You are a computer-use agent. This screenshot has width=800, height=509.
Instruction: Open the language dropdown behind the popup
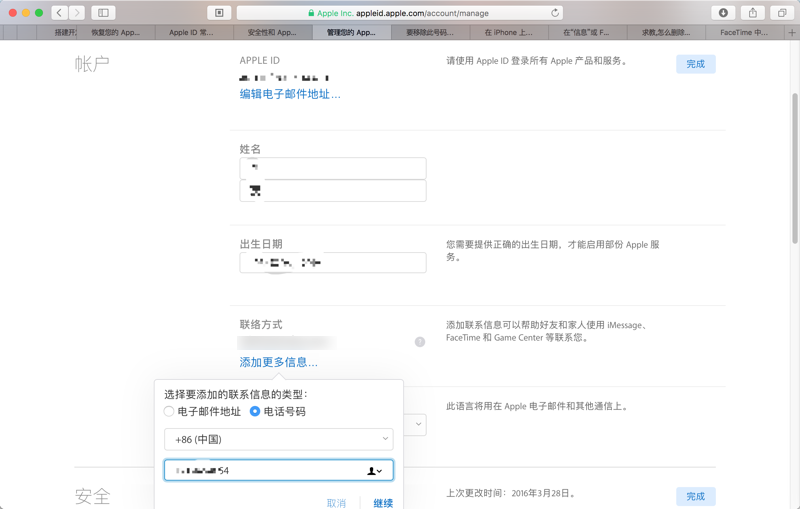(417, 424)
